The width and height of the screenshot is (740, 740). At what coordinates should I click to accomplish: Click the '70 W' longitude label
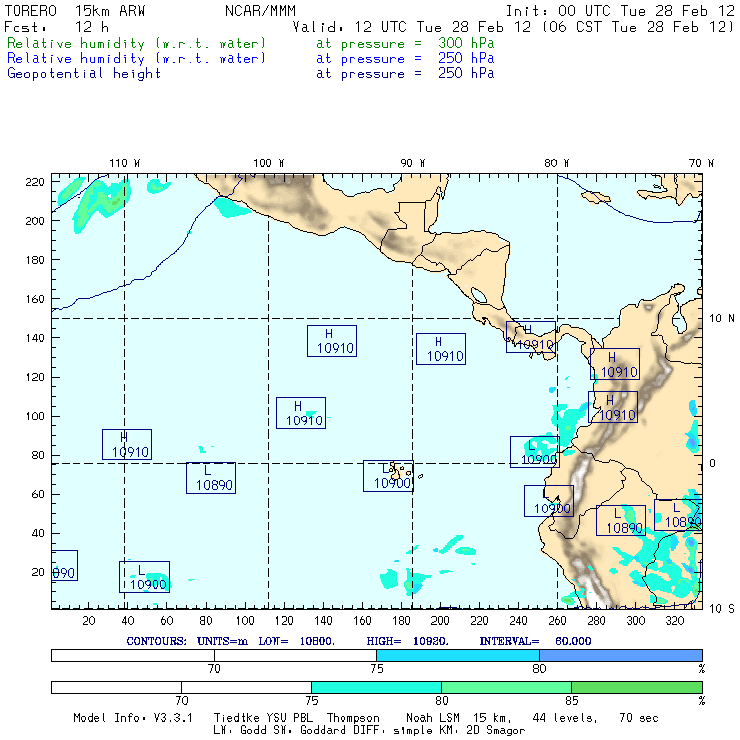click(x=701, y=163)
